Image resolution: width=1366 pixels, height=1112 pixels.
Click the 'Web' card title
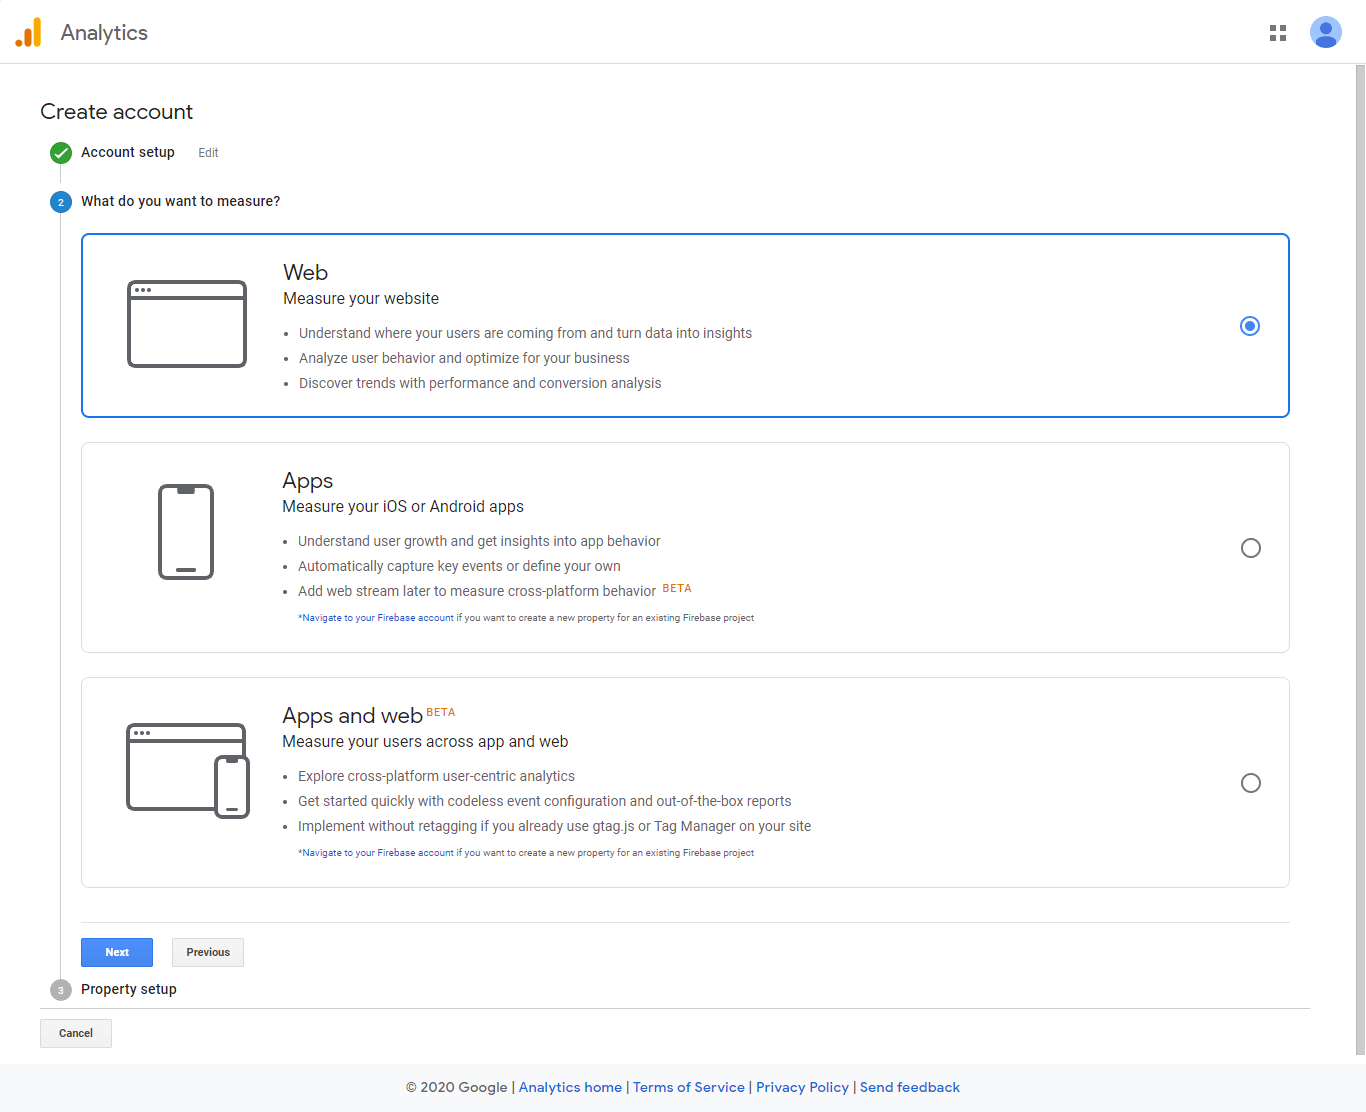pos(305,272)
